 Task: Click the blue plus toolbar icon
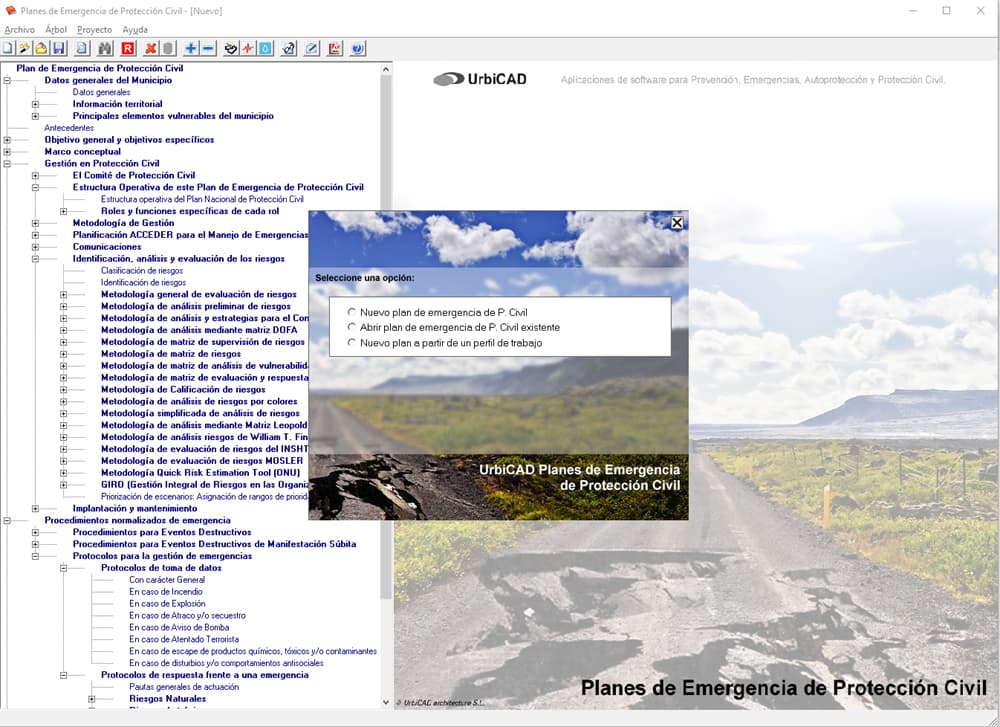(x=191, y=48)
